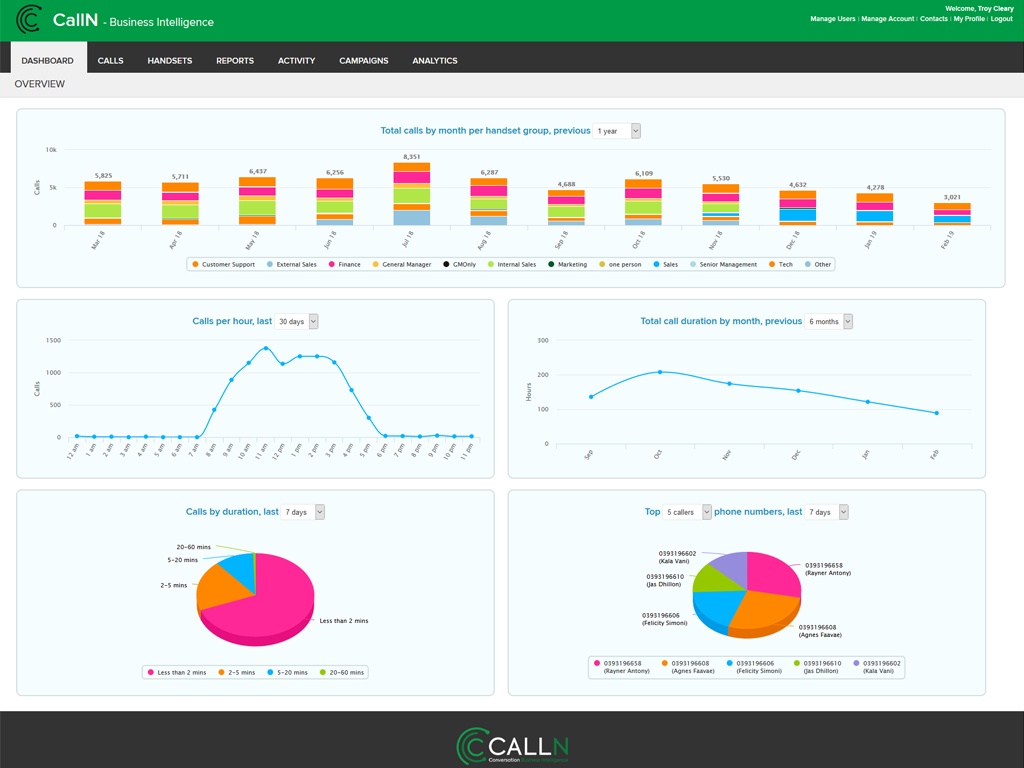Click the CALLN logo in the footer

click(512, 746)
